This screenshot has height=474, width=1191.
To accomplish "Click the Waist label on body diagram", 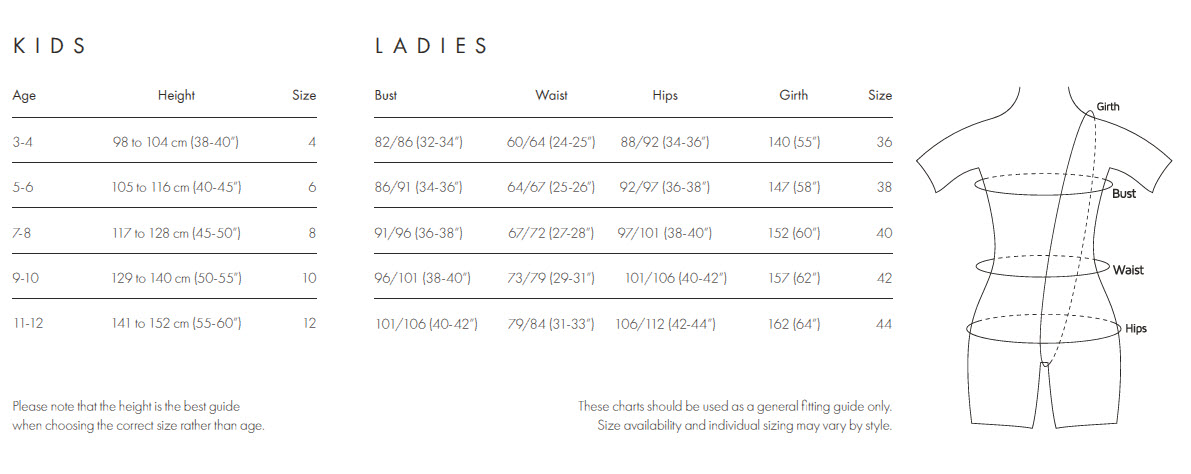I will 1128,270.
